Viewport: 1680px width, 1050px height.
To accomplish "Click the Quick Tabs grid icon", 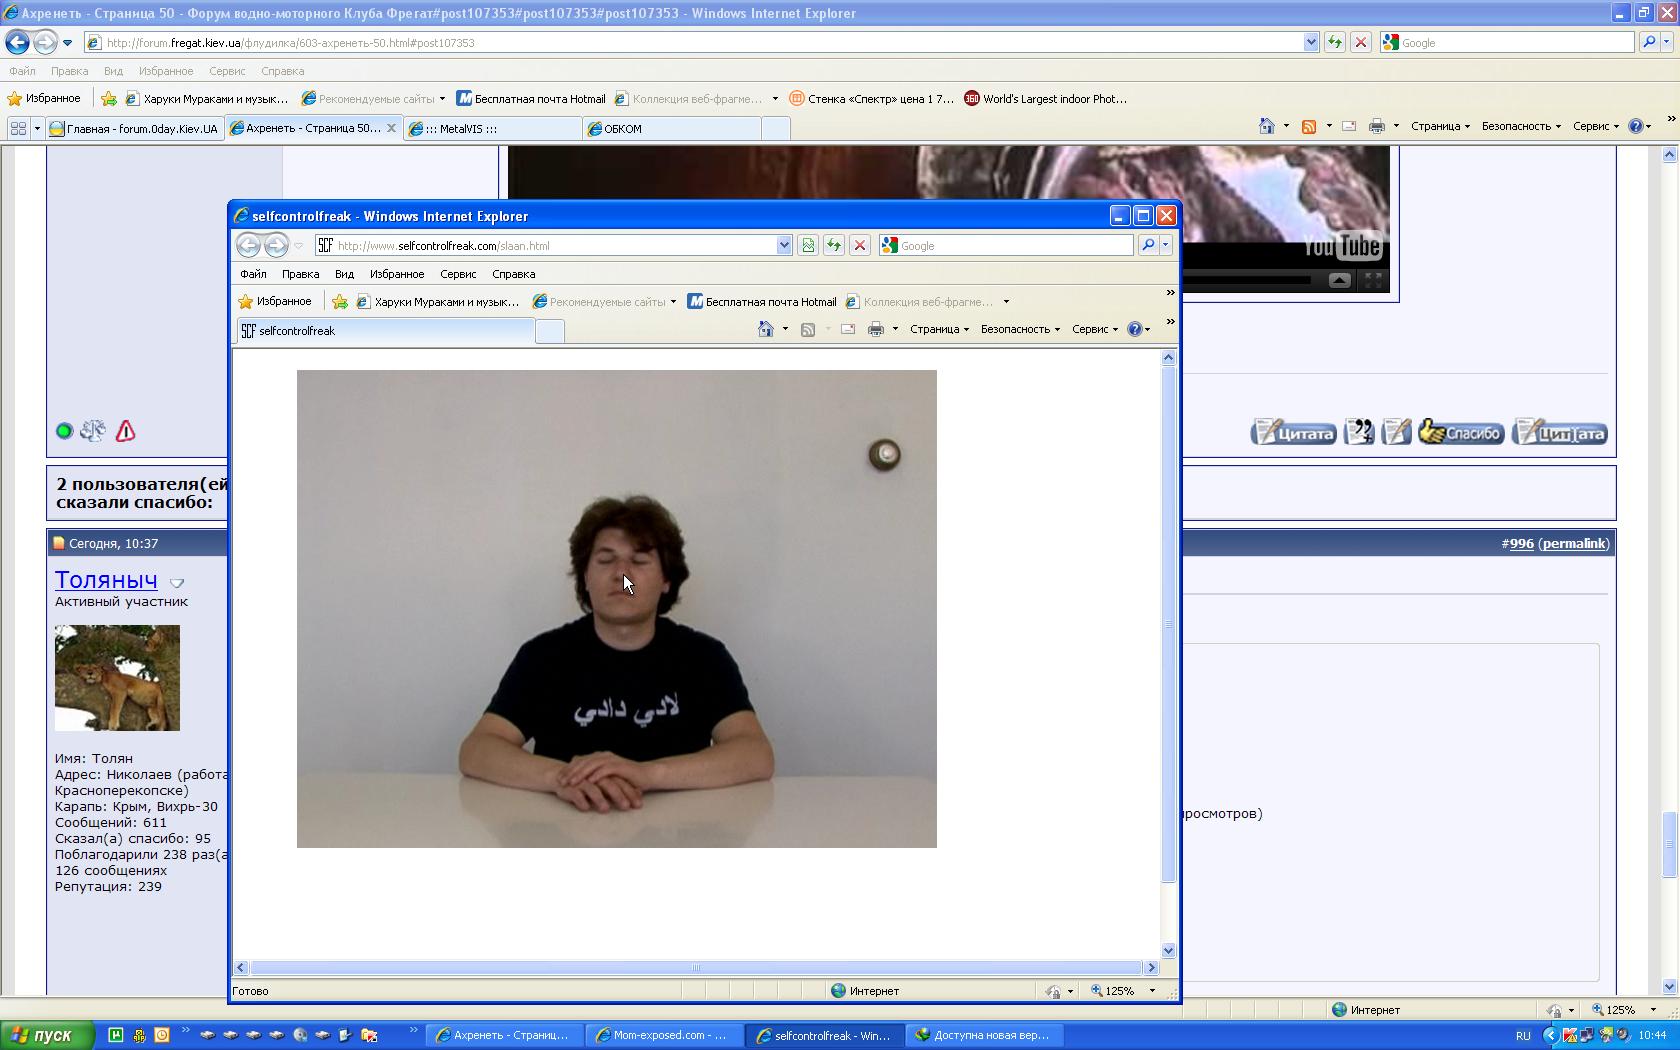I will click(x=18, y=128).
